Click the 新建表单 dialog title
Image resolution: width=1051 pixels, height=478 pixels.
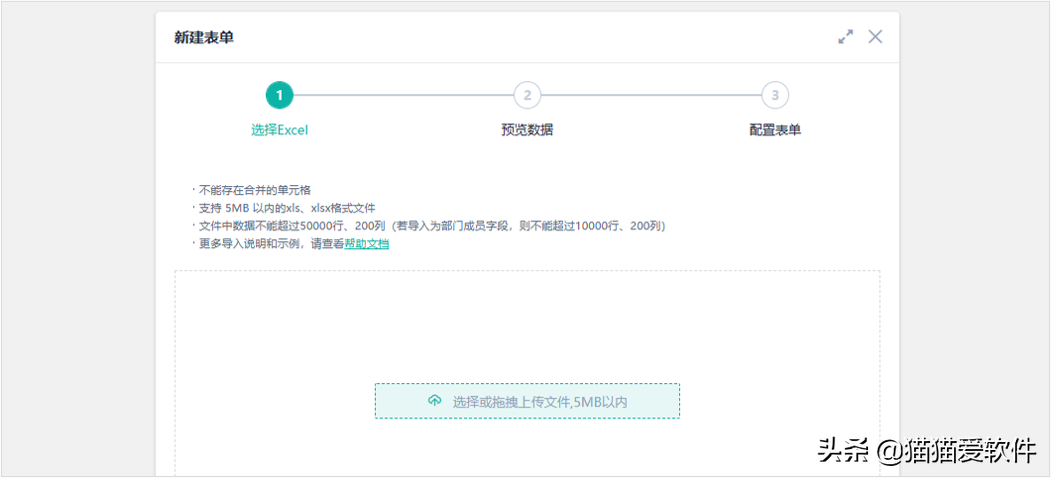[x=204, y=37]
